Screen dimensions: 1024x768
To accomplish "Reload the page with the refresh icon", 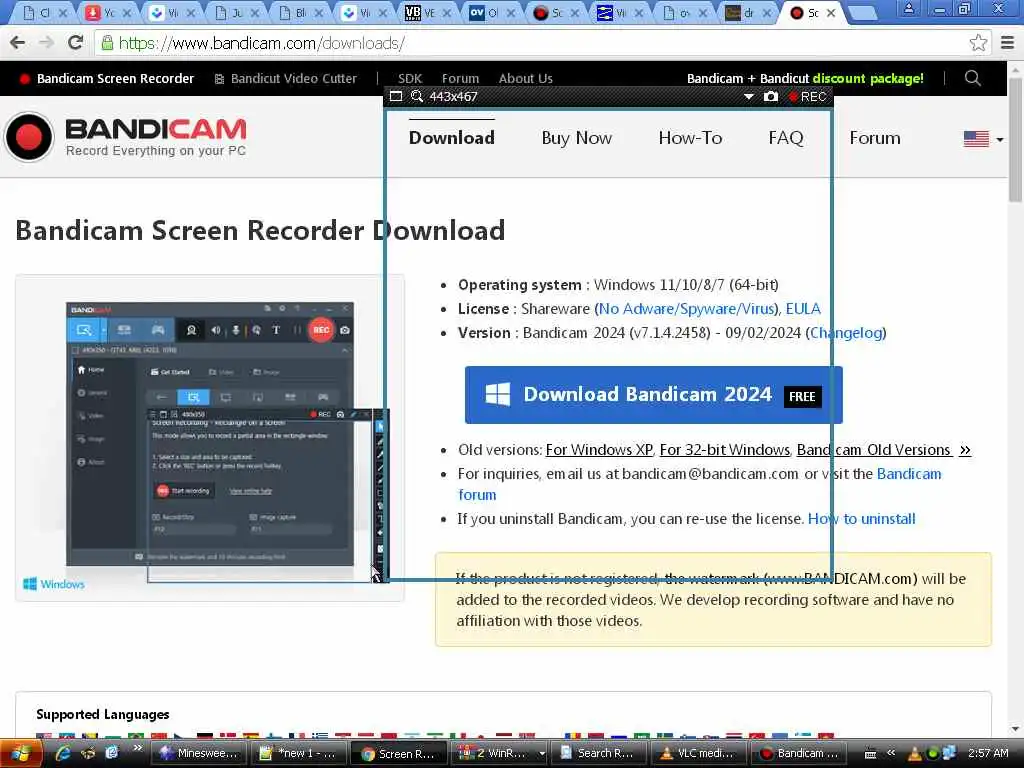I will (76, 43).
